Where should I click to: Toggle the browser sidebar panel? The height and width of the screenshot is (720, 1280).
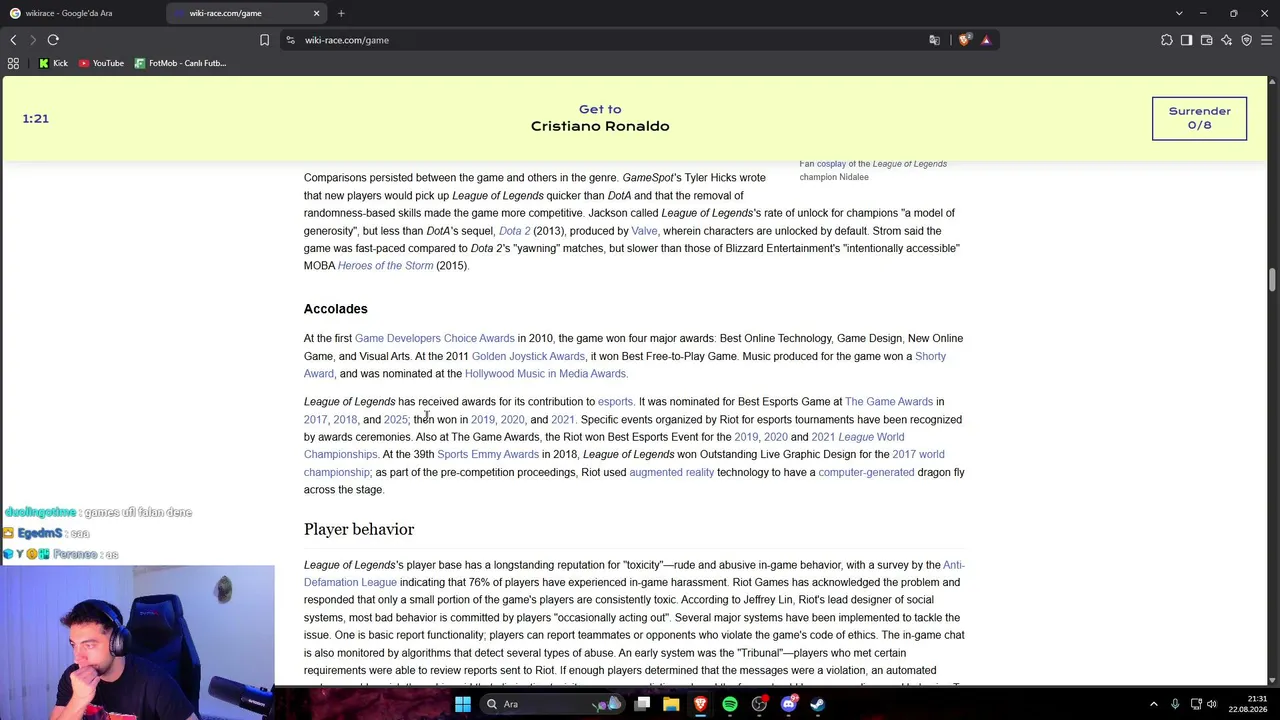(1186, 40)
